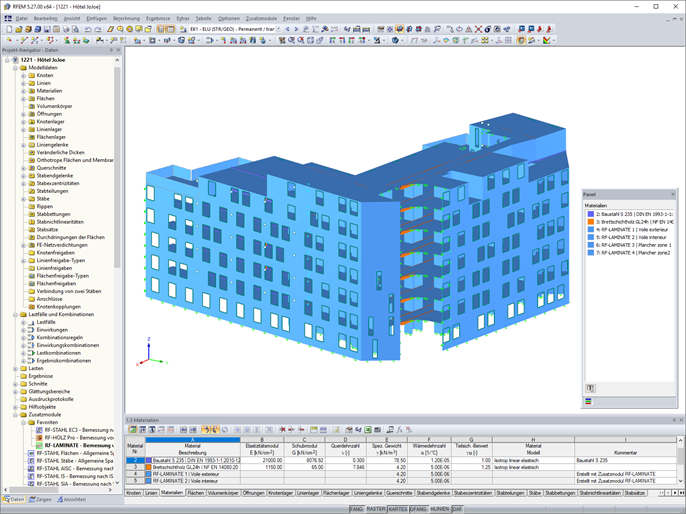Collapse the Modelldaten tree node
Viewport: 686px width, 514px height.
(15, 68)
